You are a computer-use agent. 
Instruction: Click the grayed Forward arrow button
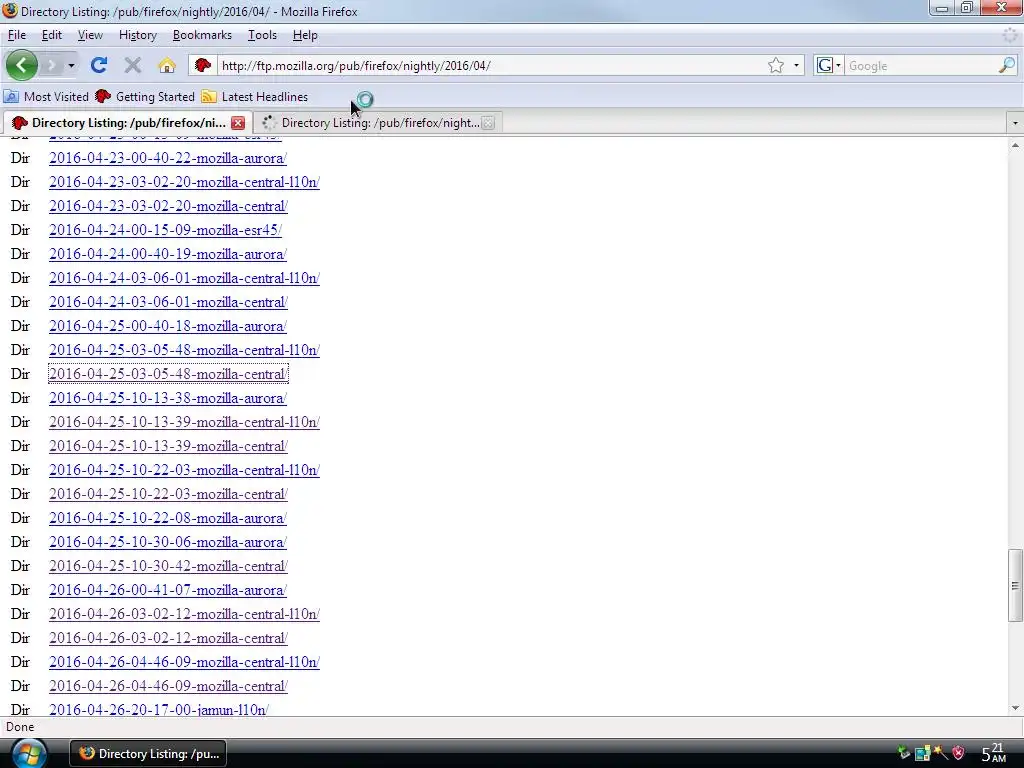pyautogui.click(x=52, y=65)
